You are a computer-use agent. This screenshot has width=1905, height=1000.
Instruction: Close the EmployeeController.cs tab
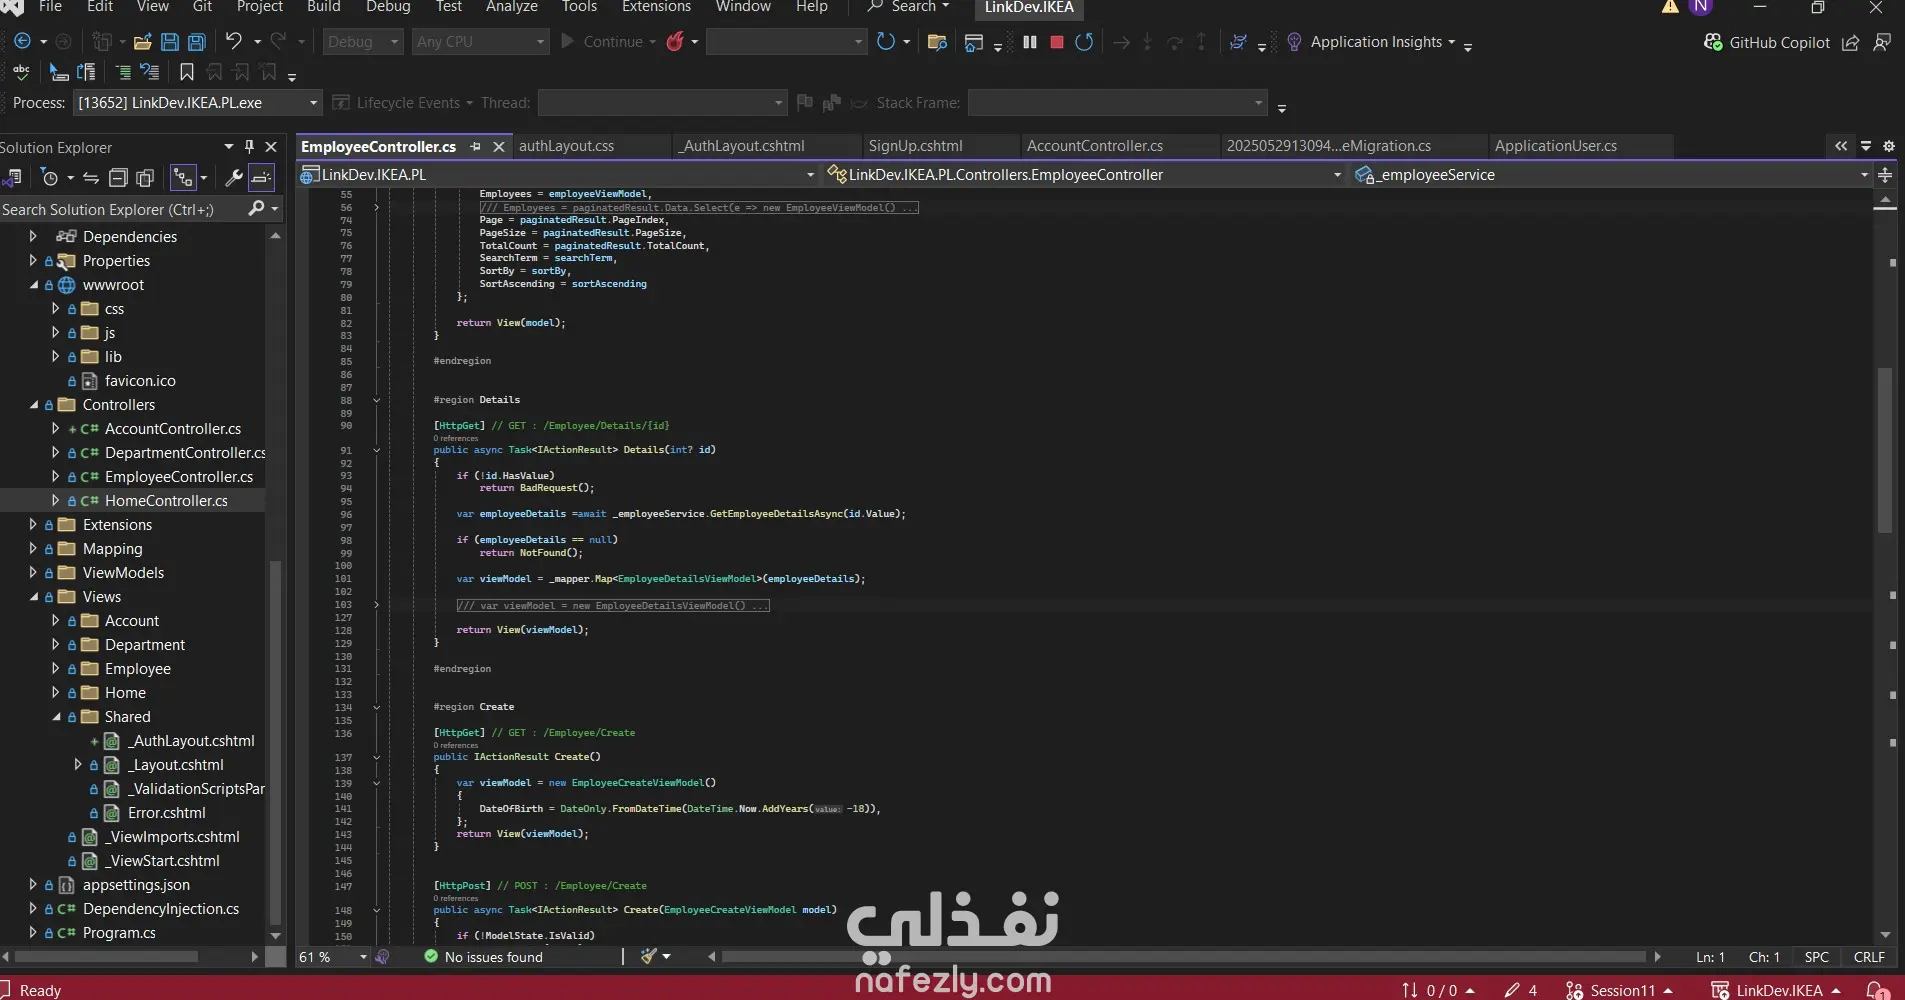(x=498, y=146)
